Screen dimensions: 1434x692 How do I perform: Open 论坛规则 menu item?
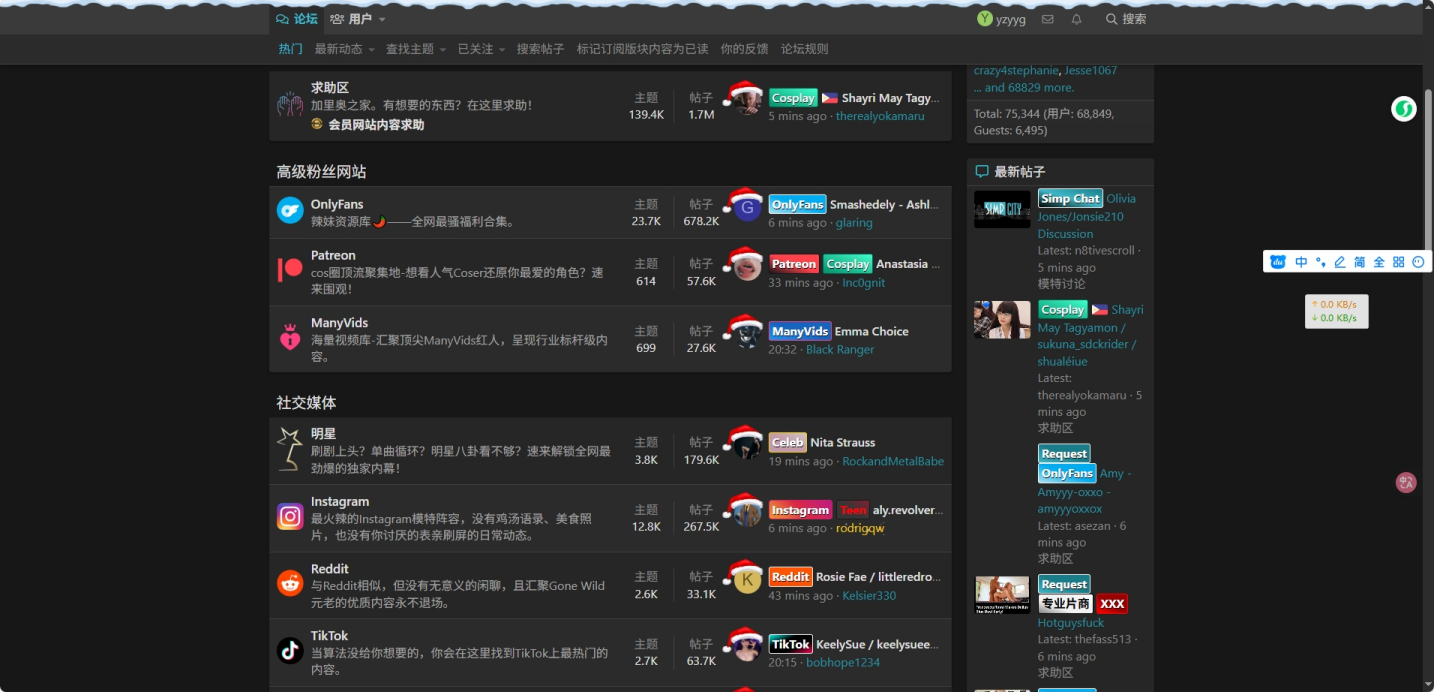click(x=805, y=49)
